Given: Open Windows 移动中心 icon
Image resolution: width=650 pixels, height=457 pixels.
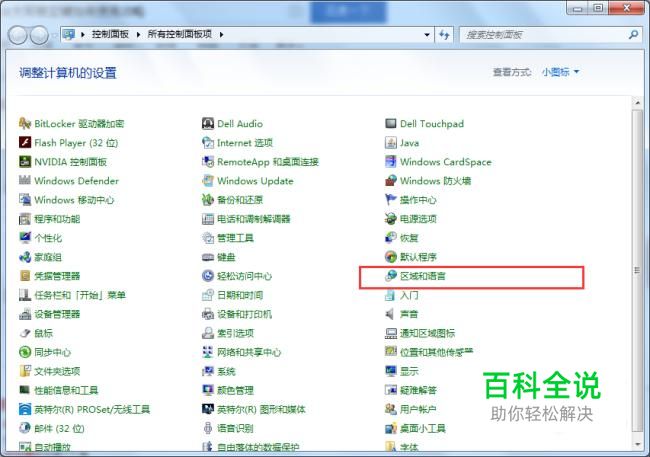Looking at the screenshot, I should point(25,199).
